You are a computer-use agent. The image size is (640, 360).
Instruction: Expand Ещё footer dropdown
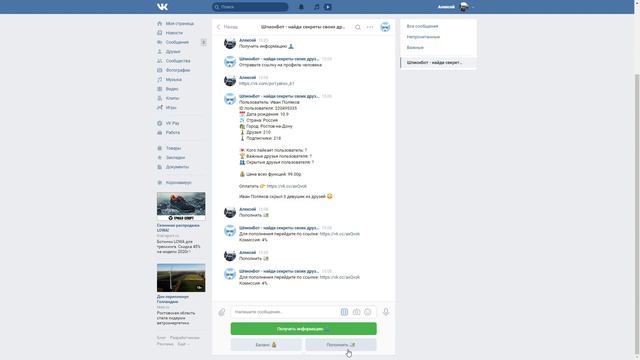183,344
